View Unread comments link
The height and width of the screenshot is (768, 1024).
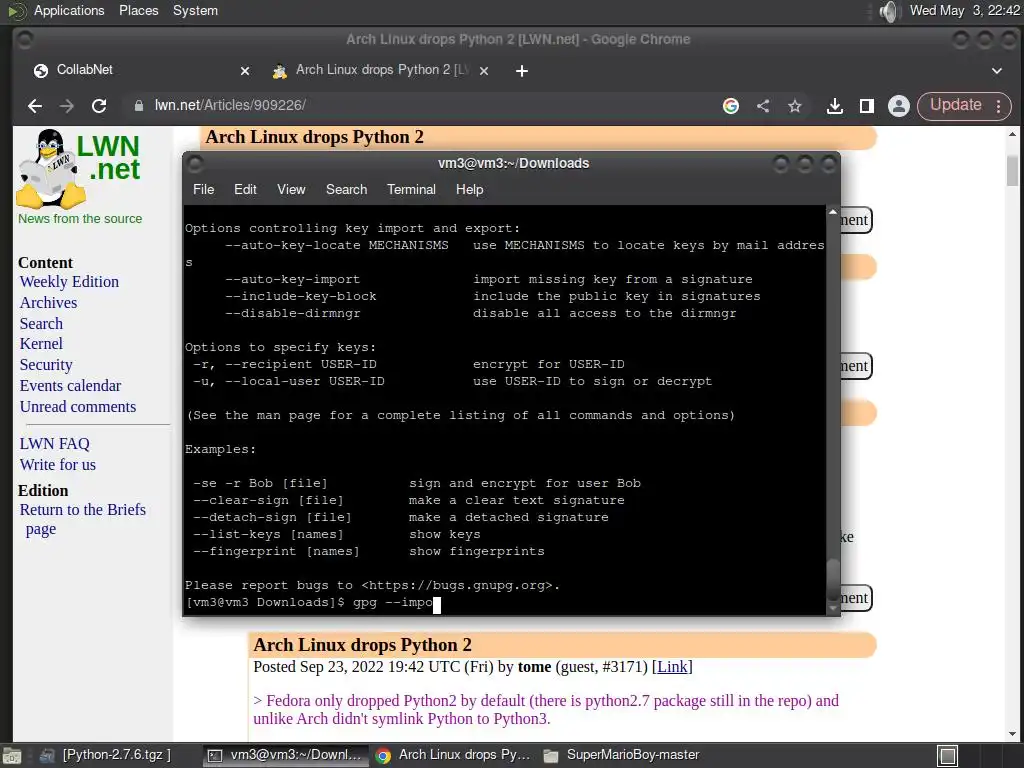(x=78, y=407)
